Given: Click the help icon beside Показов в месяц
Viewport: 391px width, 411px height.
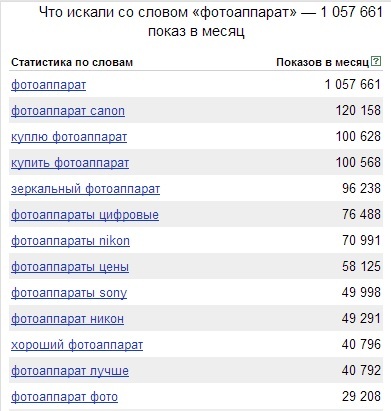Looking at the screenshot, I should [376, 61].
